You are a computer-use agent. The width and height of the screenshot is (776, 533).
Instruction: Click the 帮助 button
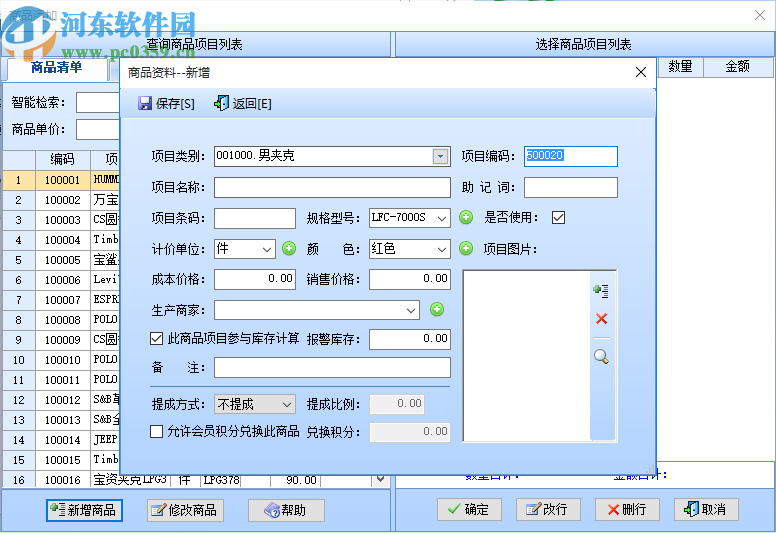tap(286, 510)
